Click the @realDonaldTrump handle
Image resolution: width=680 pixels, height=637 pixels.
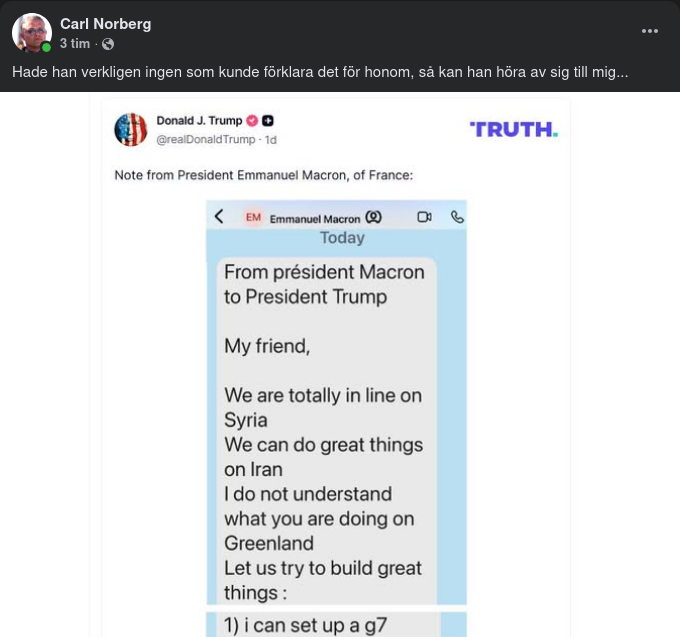206,140
